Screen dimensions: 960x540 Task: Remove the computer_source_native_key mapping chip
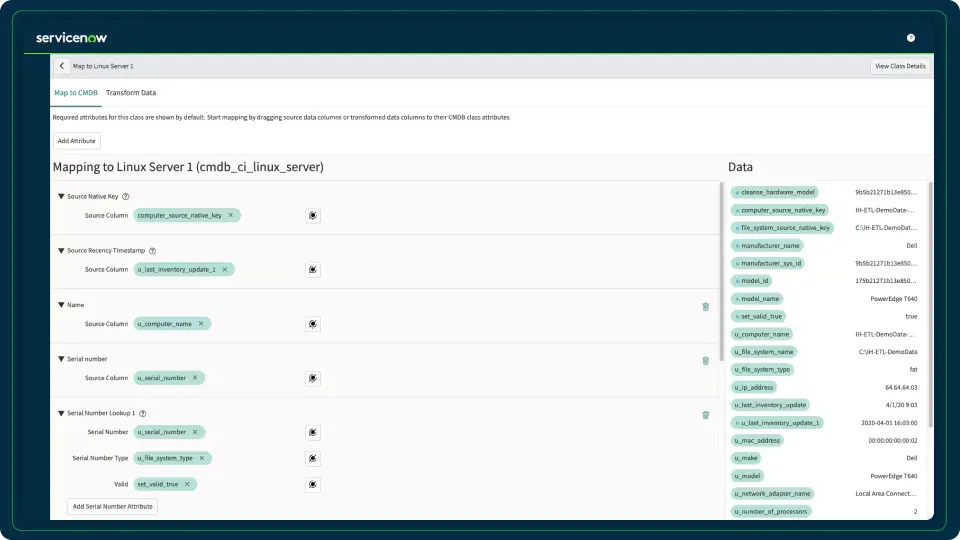(x=231, y=216)
